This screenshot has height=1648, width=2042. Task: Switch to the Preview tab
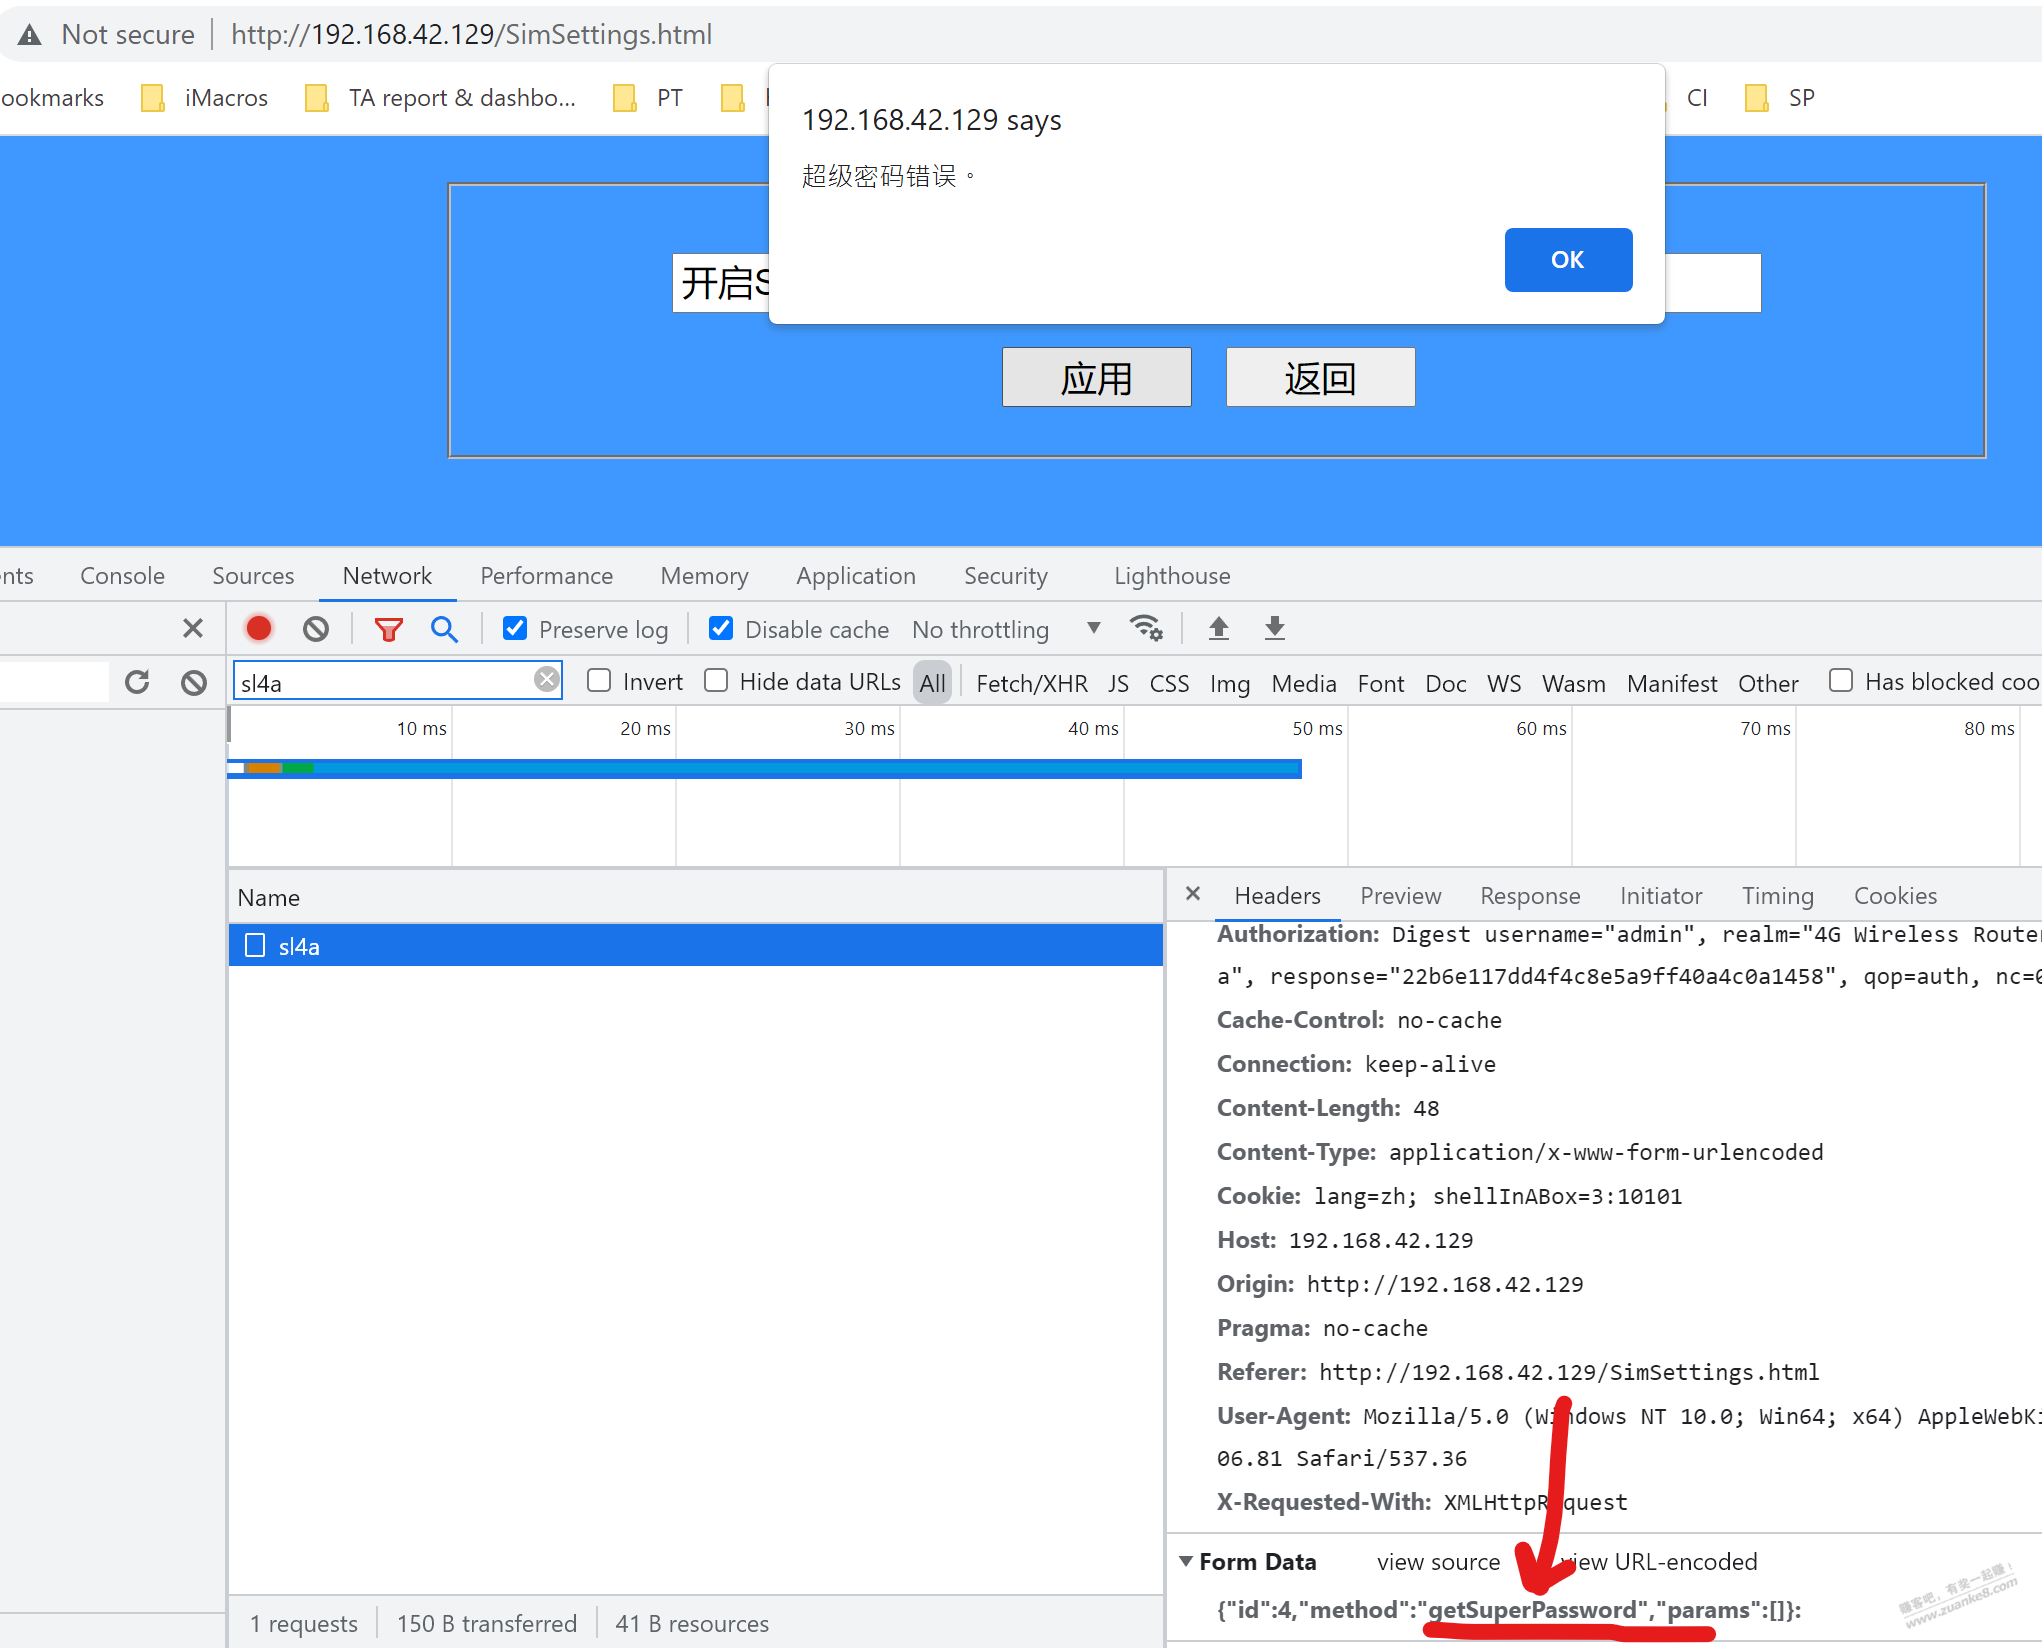click(x=1399, y=893)
